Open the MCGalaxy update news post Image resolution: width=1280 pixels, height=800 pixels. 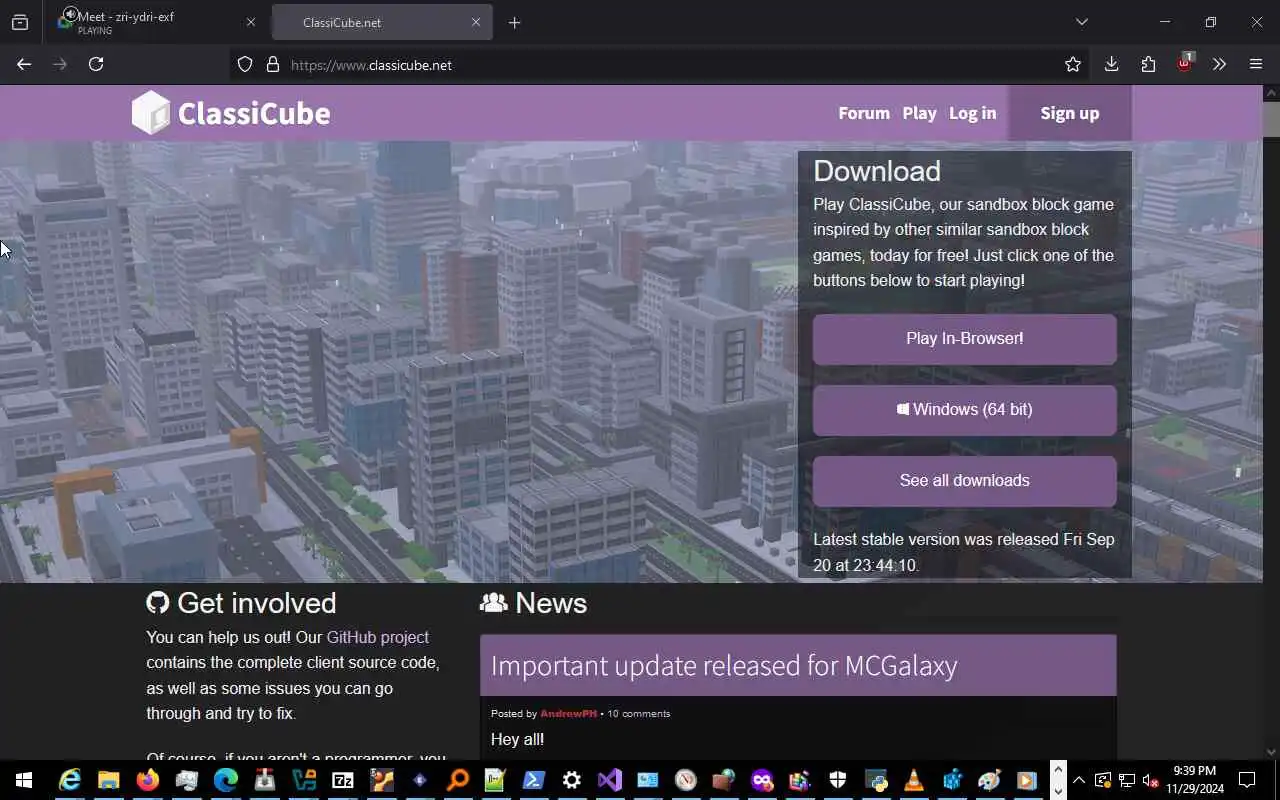tap(724, 665)
